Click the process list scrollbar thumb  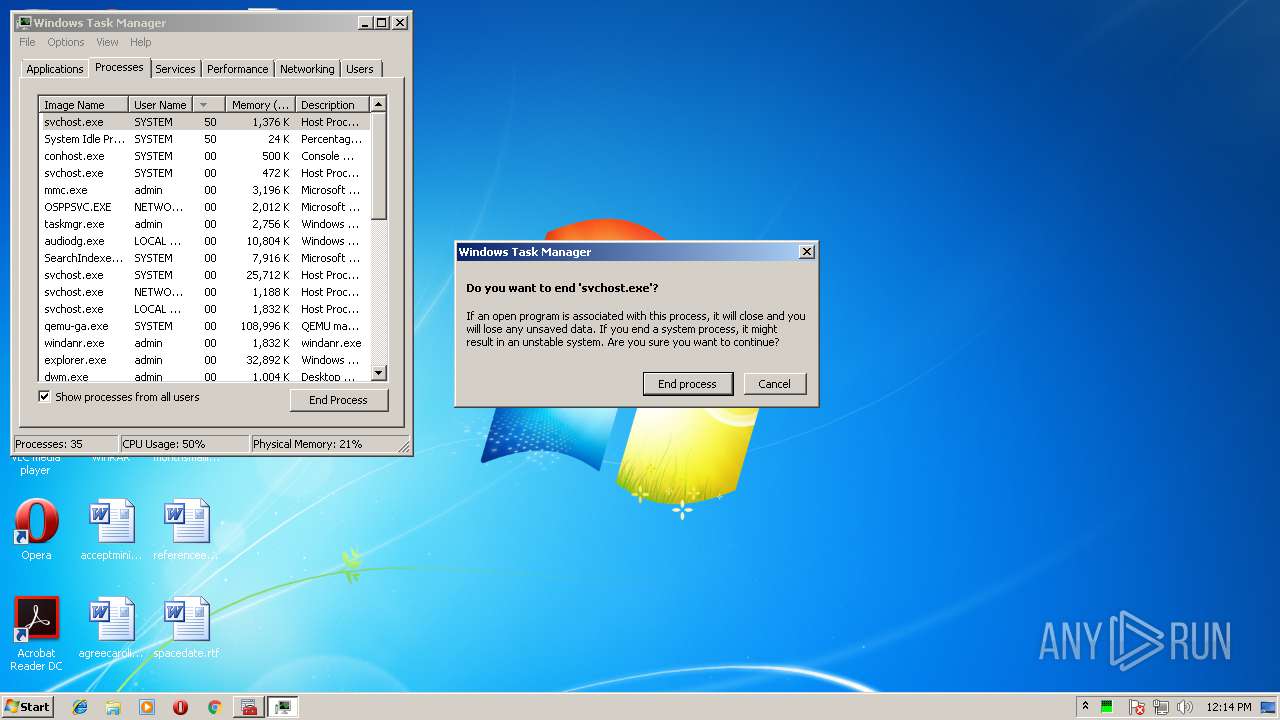point(379,166)
